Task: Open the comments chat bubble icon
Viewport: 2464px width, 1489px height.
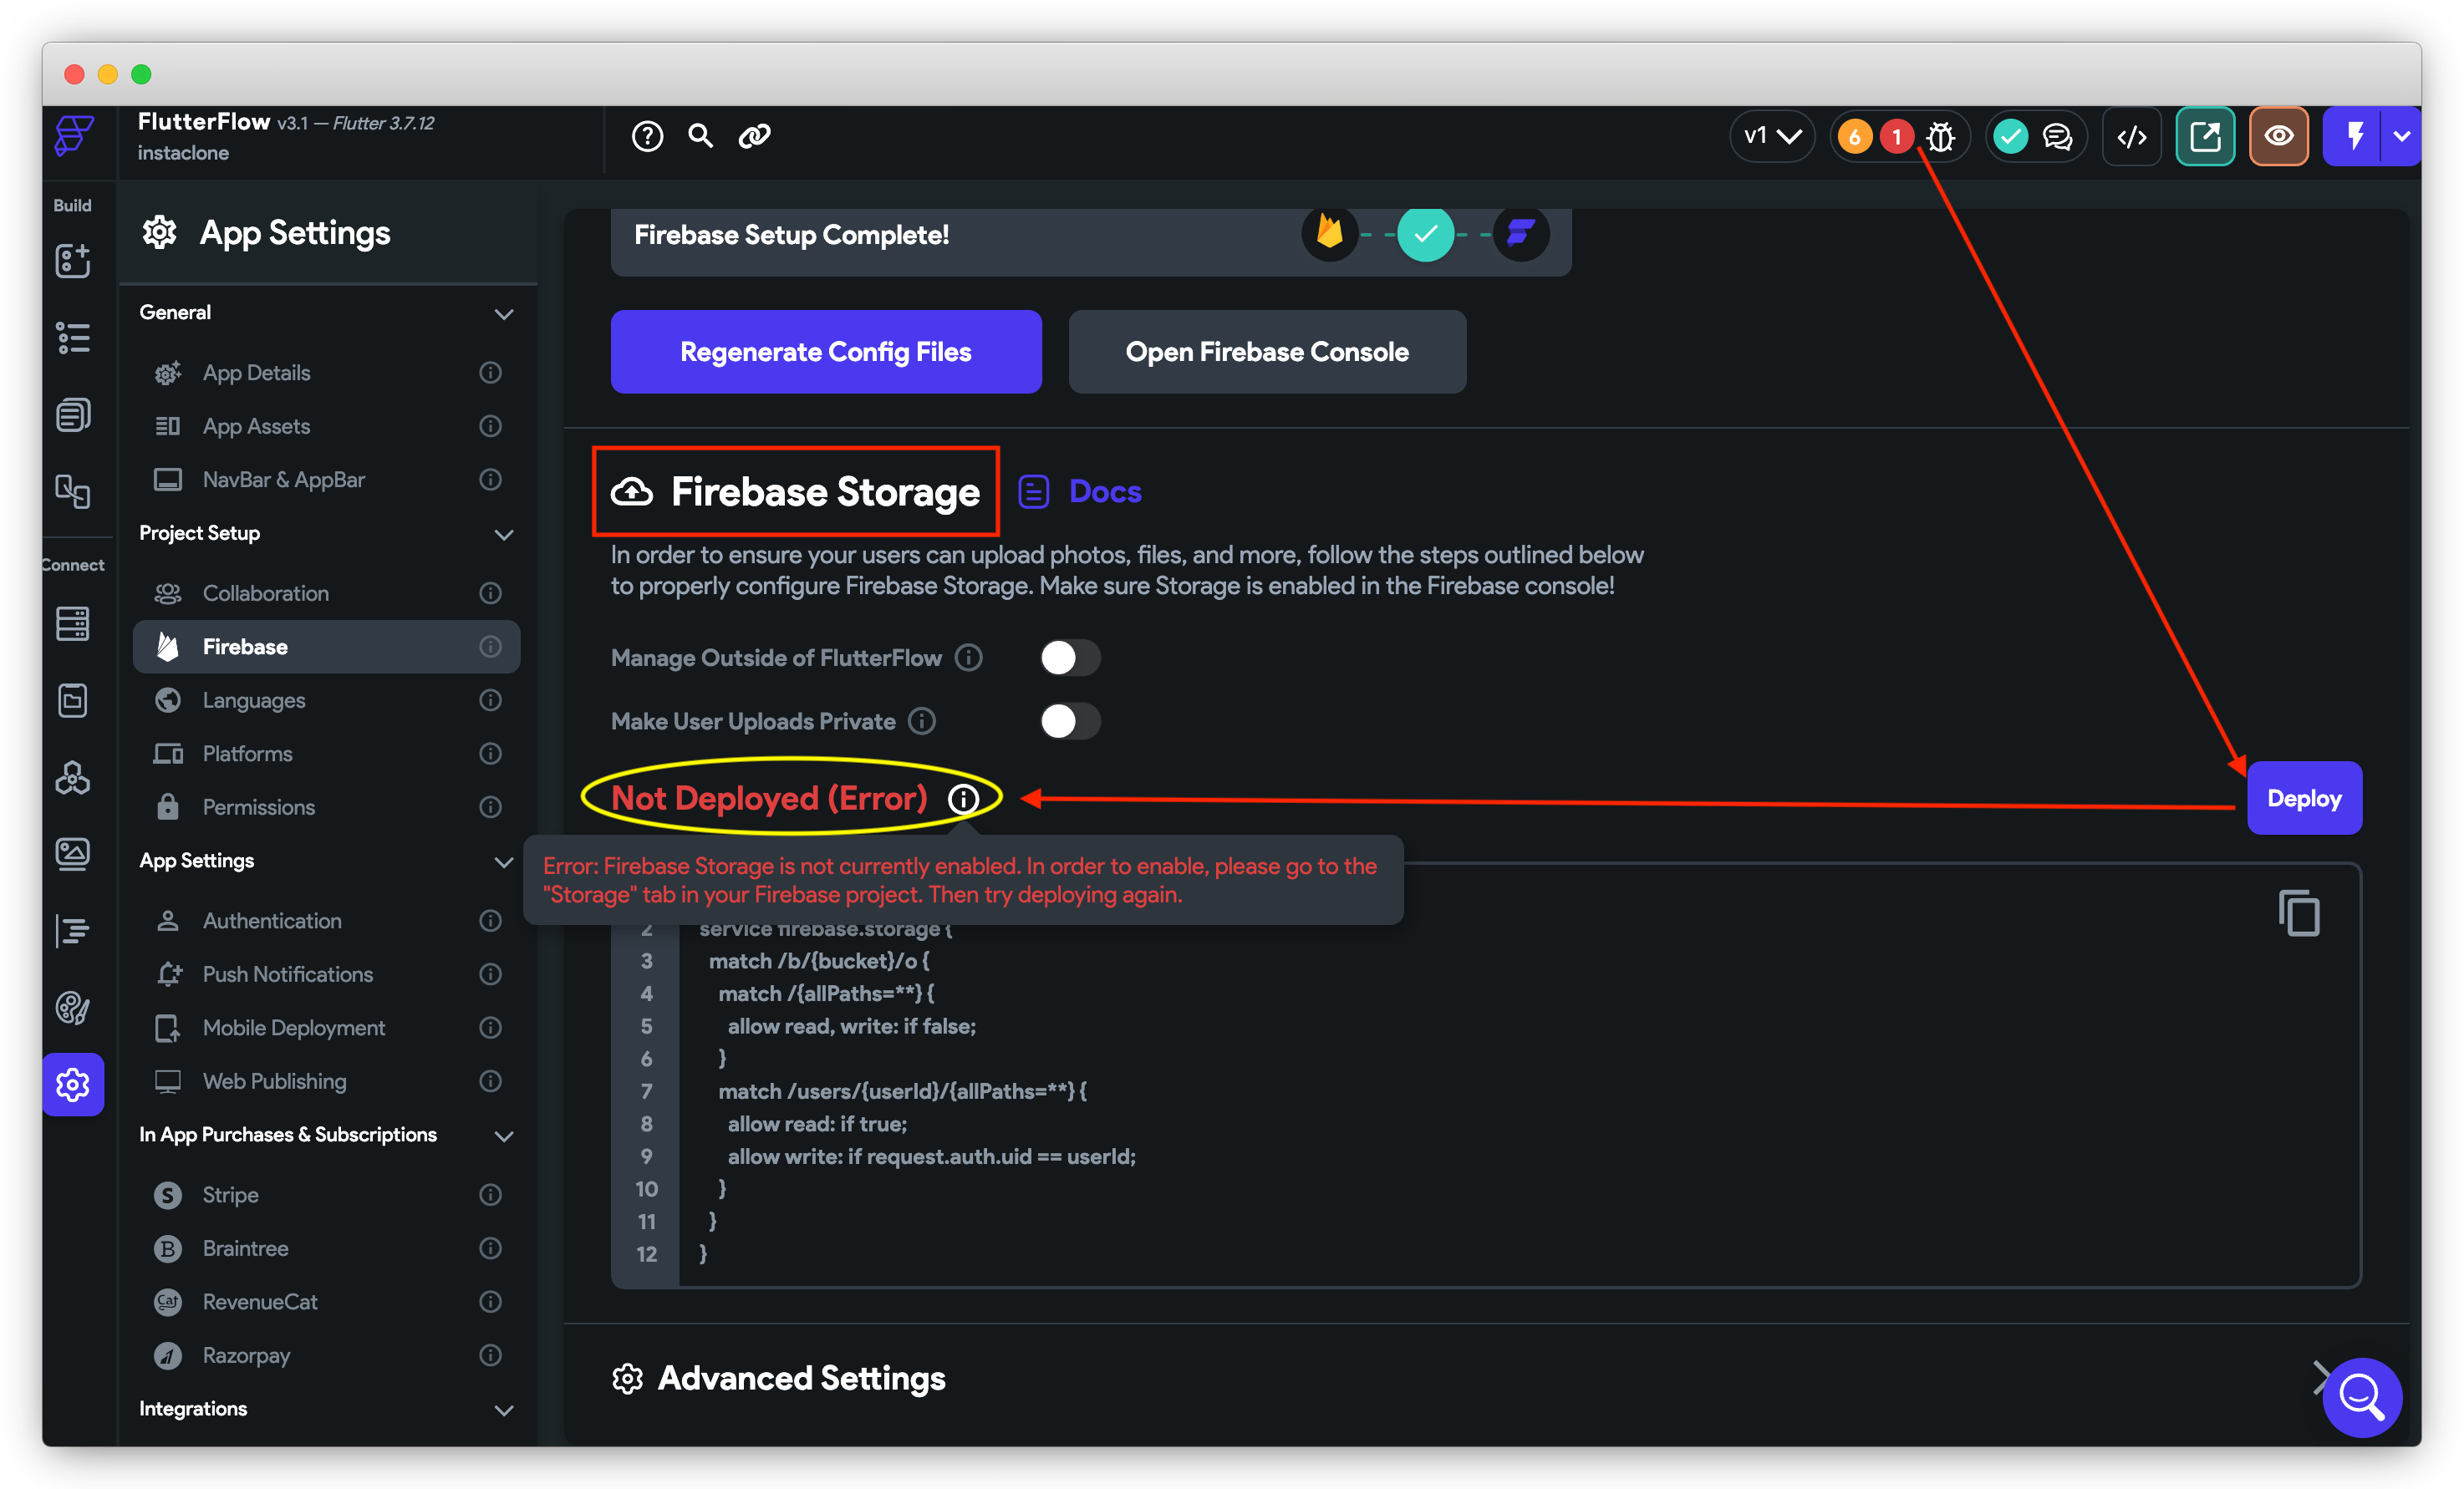Action: click(x=2057, y=136)
